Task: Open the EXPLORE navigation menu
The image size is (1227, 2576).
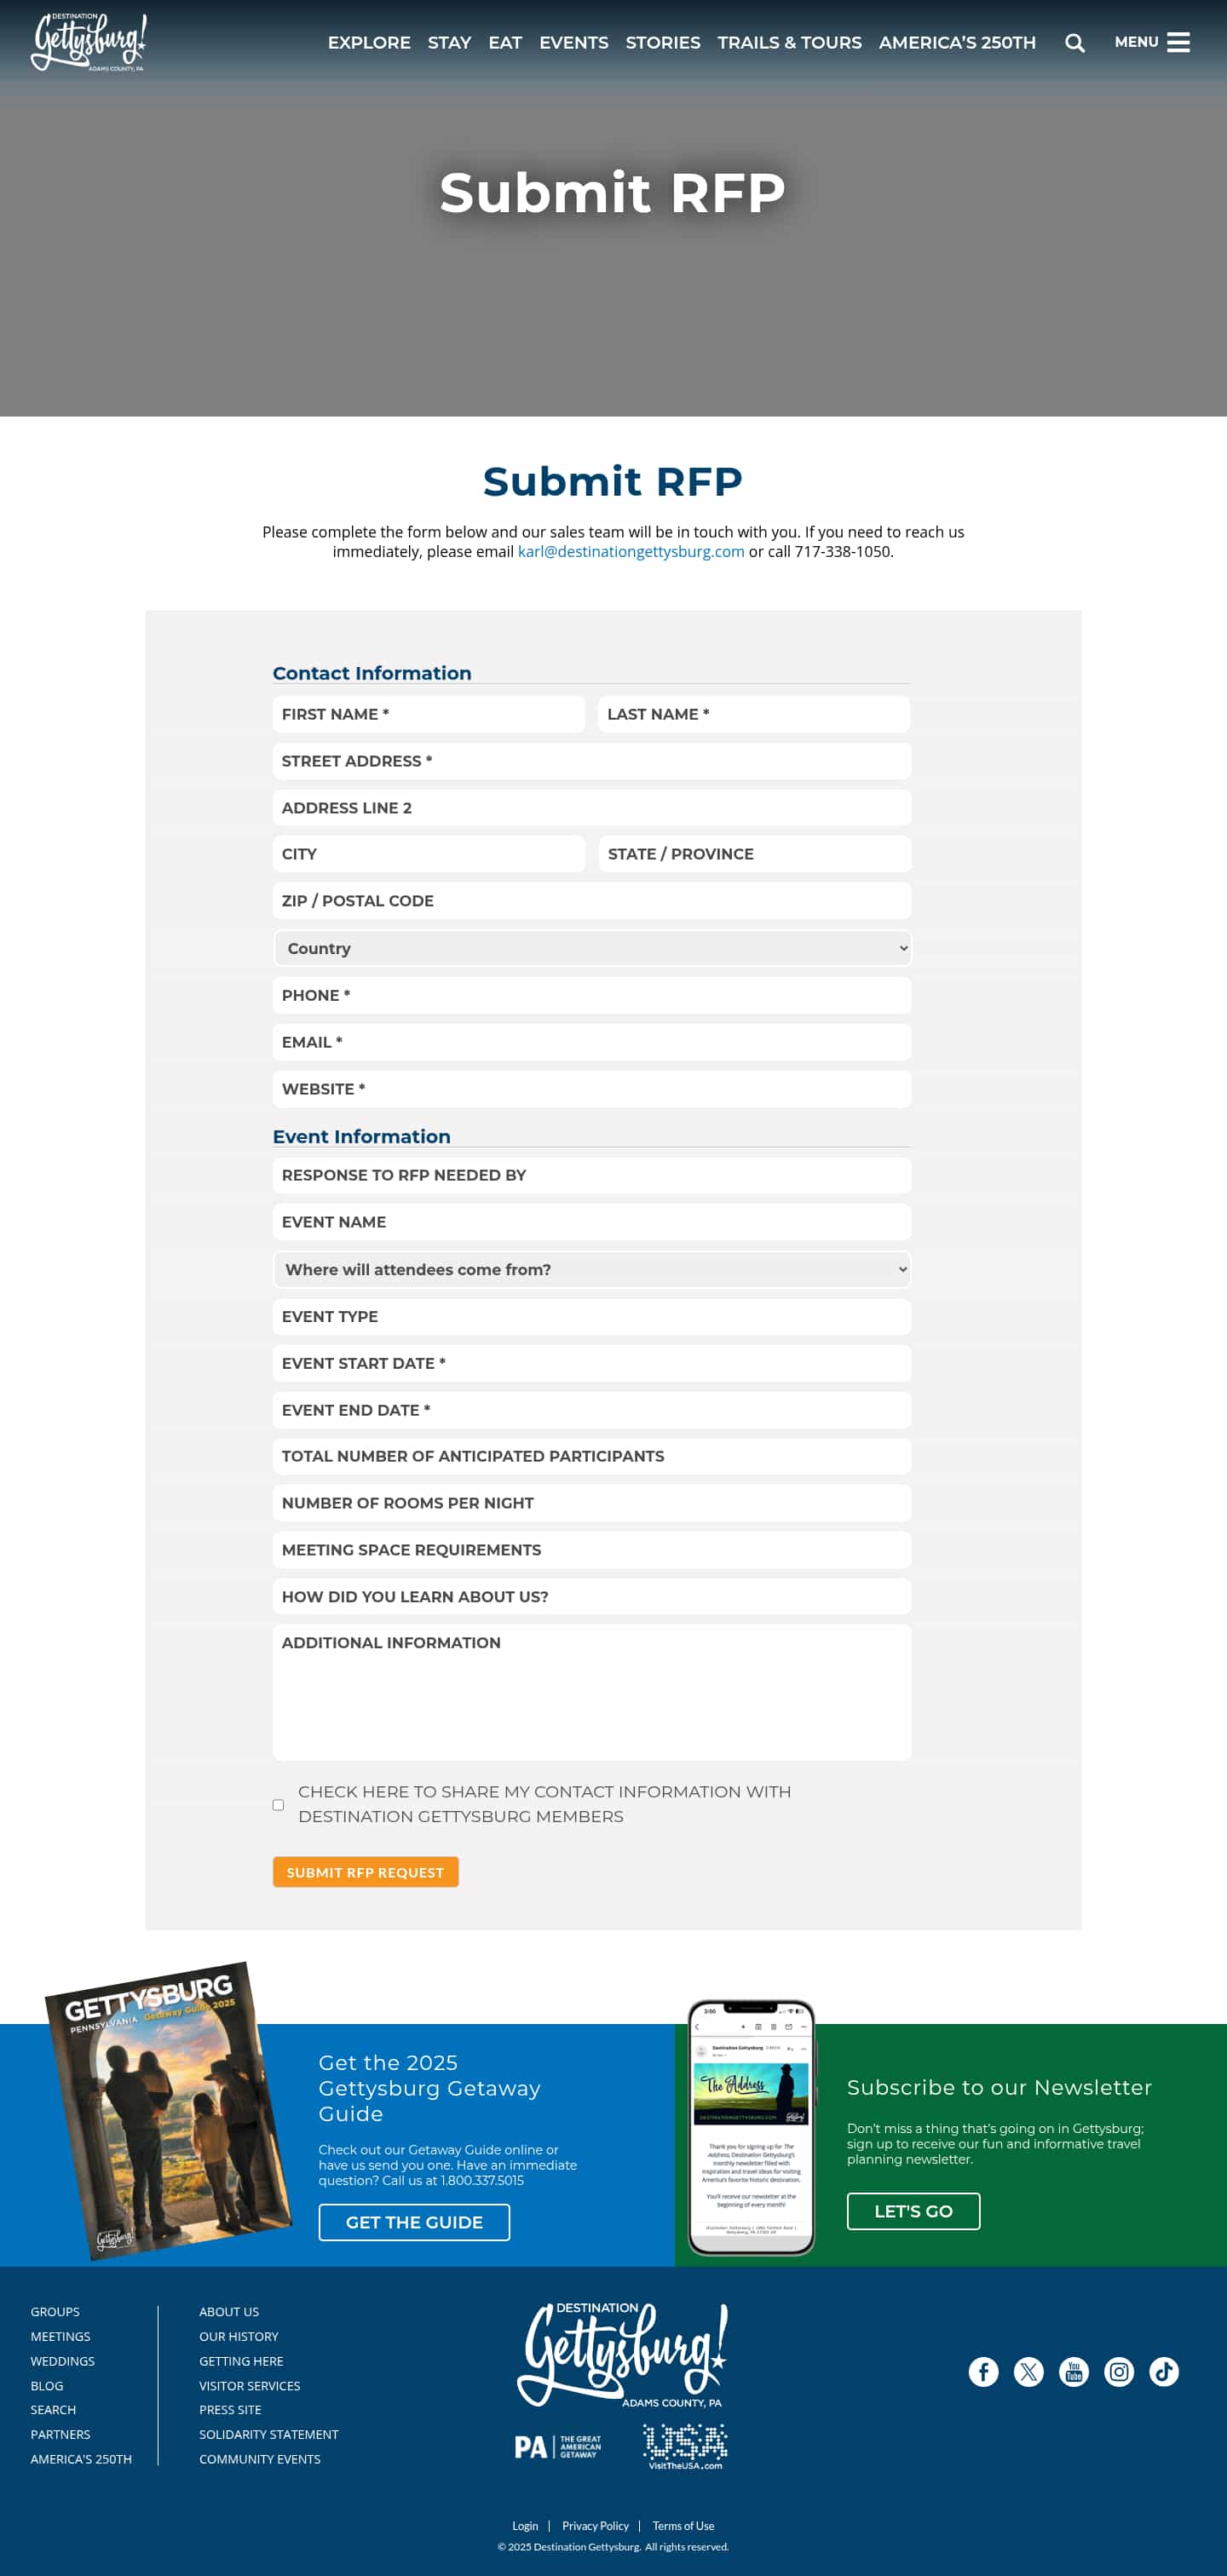Action: (x=369, y=43)
